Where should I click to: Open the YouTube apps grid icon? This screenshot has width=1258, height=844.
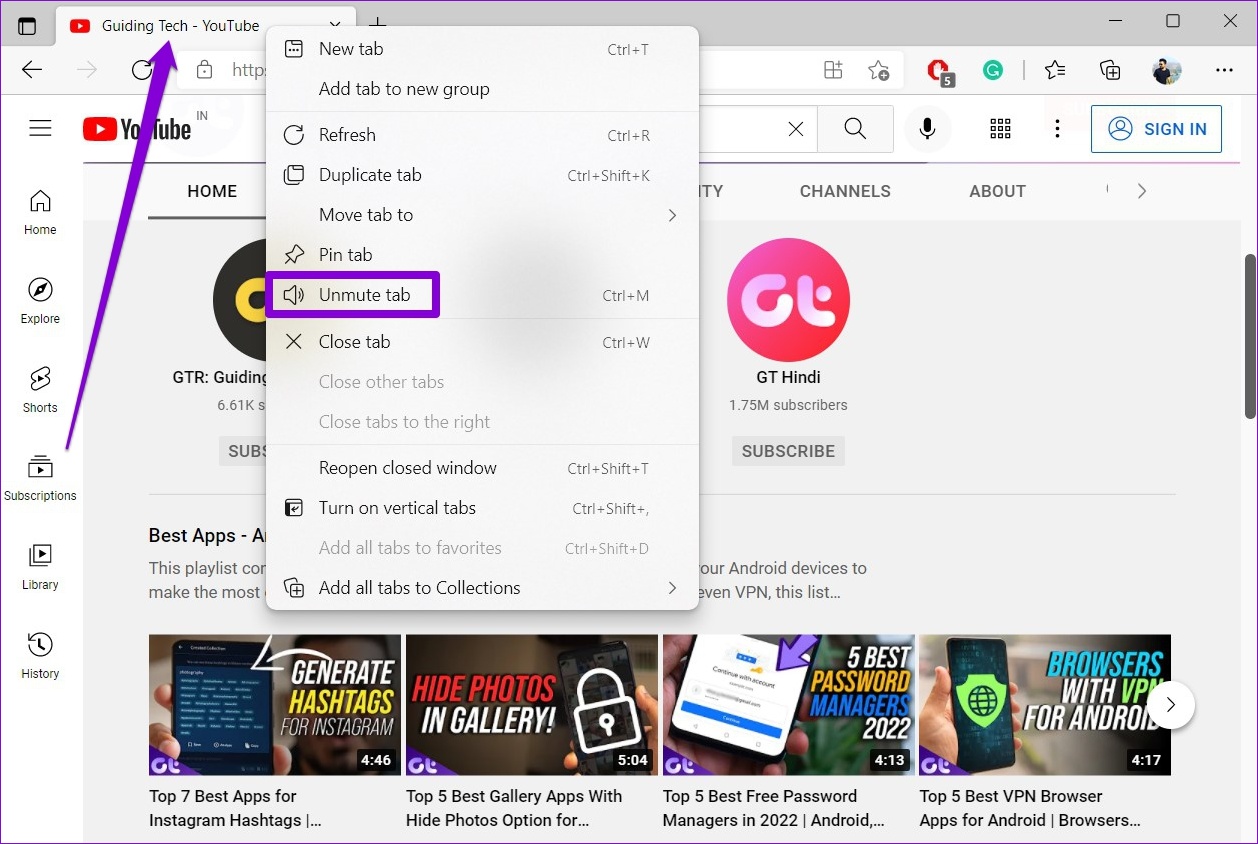(x=1000, y=129)
